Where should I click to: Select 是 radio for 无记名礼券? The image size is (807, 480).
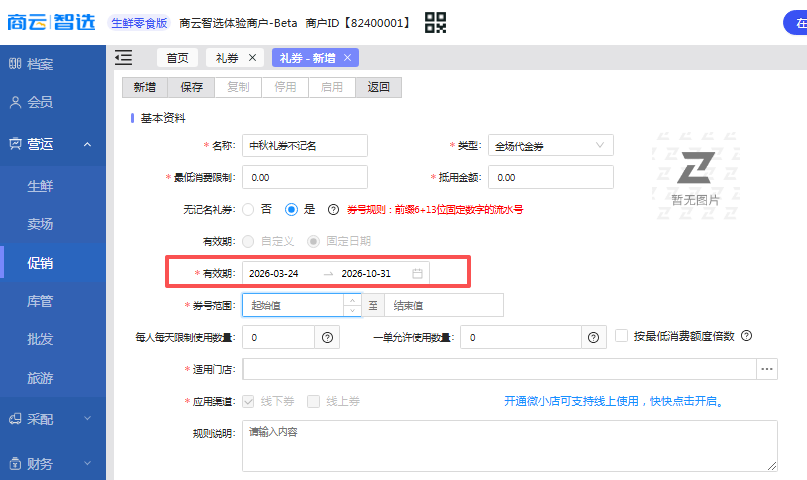(x=291, y=210)
